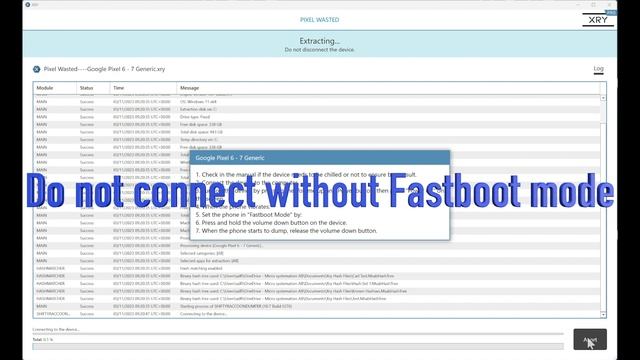Select the 'OS: Windows 11 x64' log row

[316, 102]
